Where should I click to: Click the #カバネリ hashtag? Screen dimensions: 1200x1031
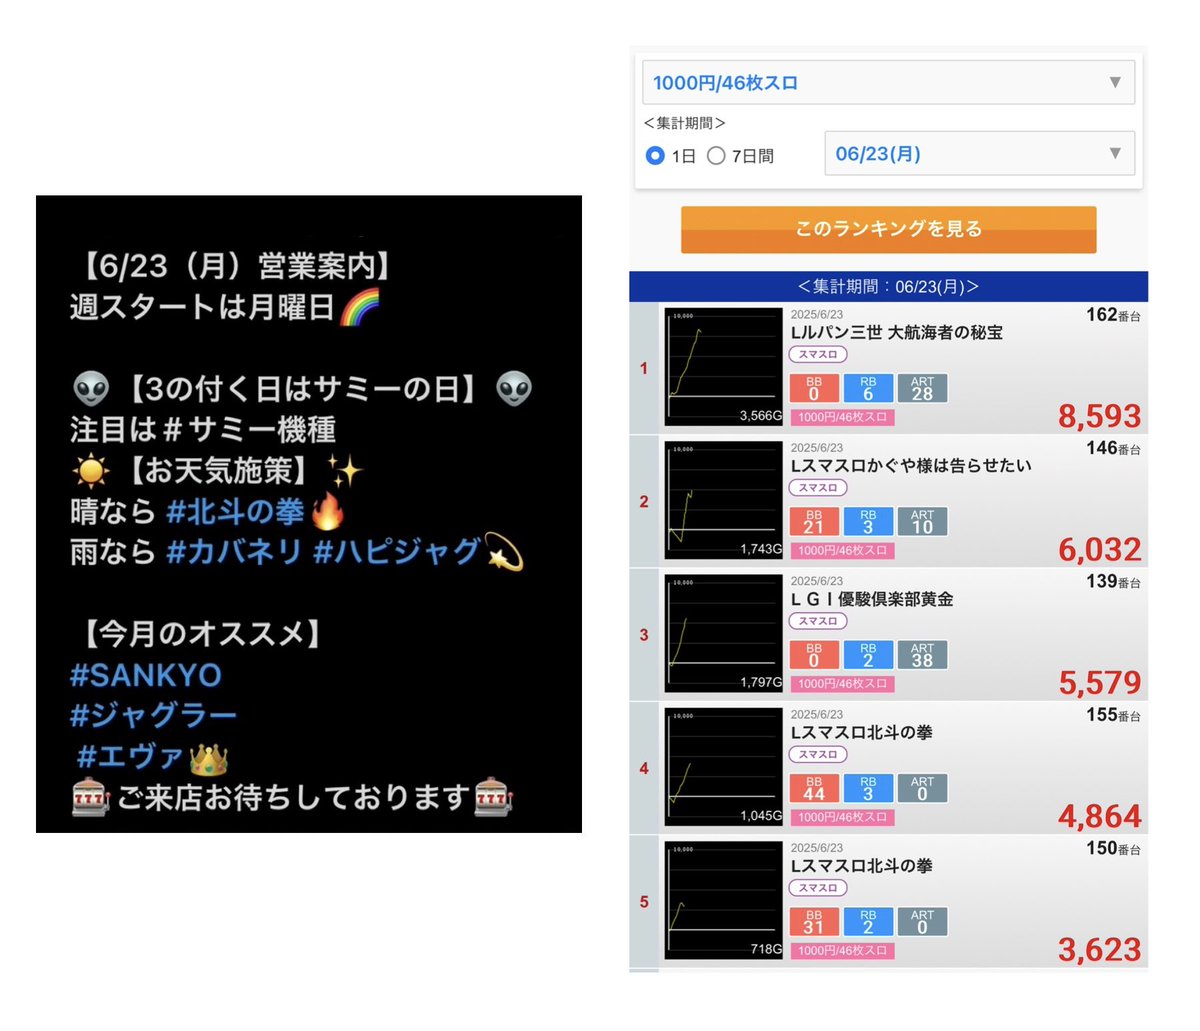(x=235, y=552)
